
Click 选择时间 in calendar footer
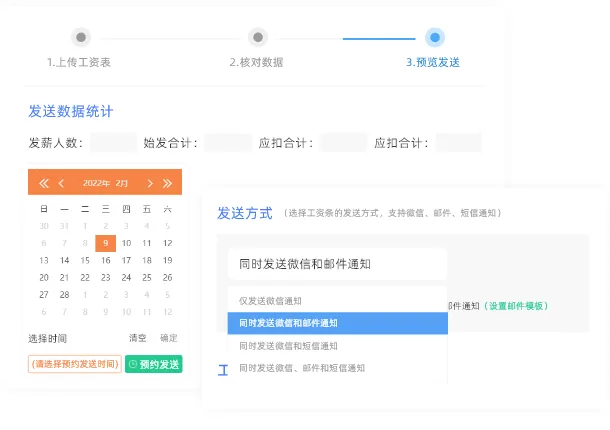pyautogui.click(x=47, y=339)
